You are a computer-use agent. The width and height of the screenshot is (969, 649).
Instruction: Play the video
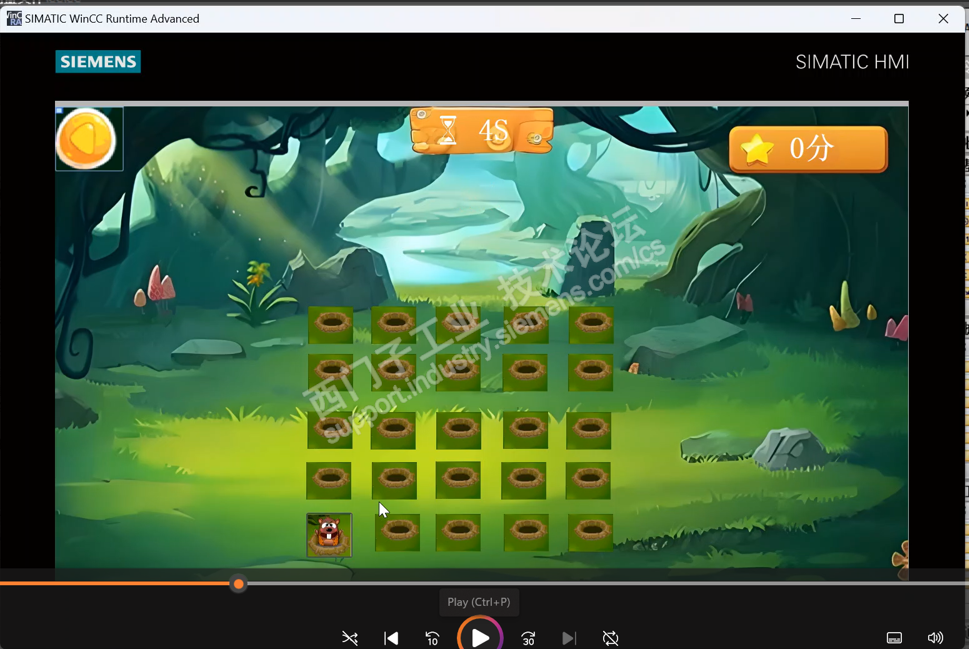pyautogui.click(x=480, y=637)
